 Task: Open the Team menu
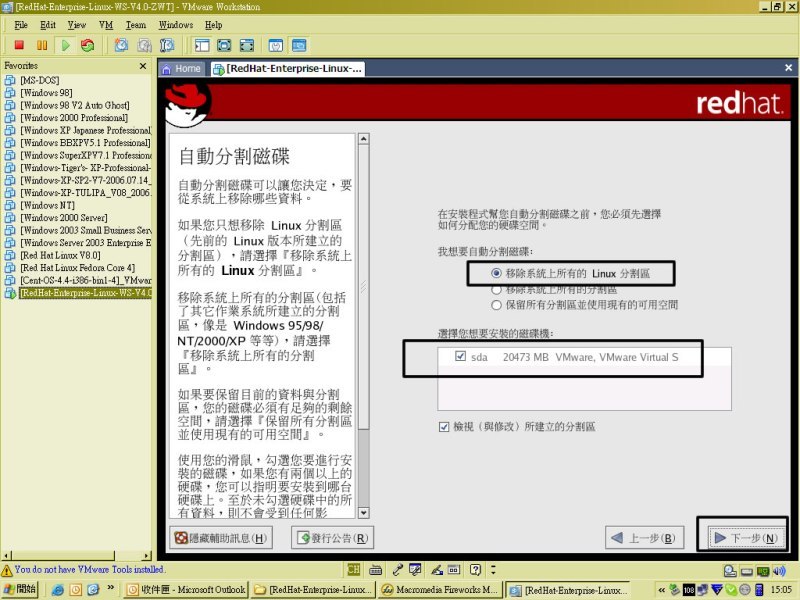[136, 25]
